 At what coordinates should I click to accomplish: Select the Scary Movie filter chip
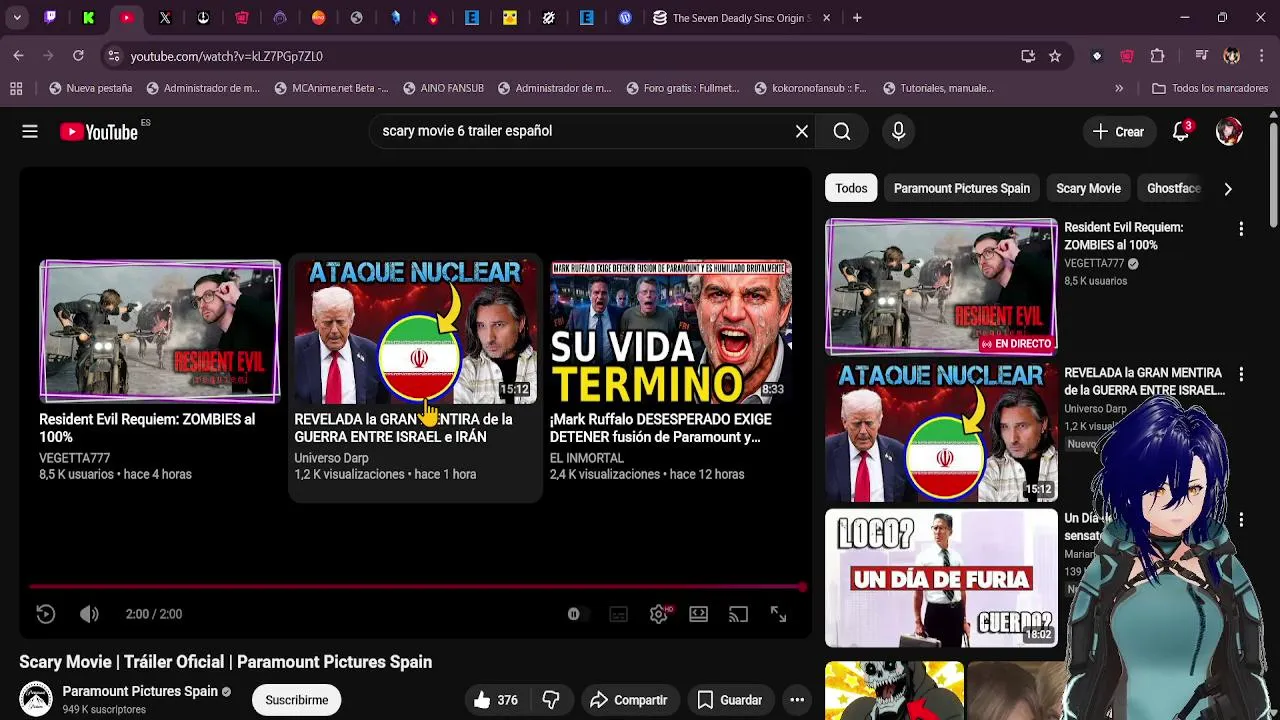(1088, 188)
